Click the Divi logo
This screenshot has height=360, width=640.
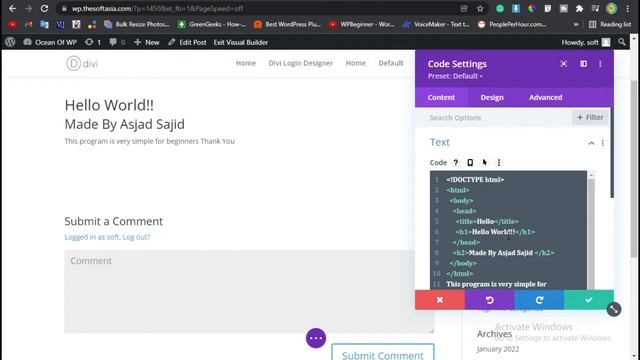pyautogui.click(x=82, y=63)
